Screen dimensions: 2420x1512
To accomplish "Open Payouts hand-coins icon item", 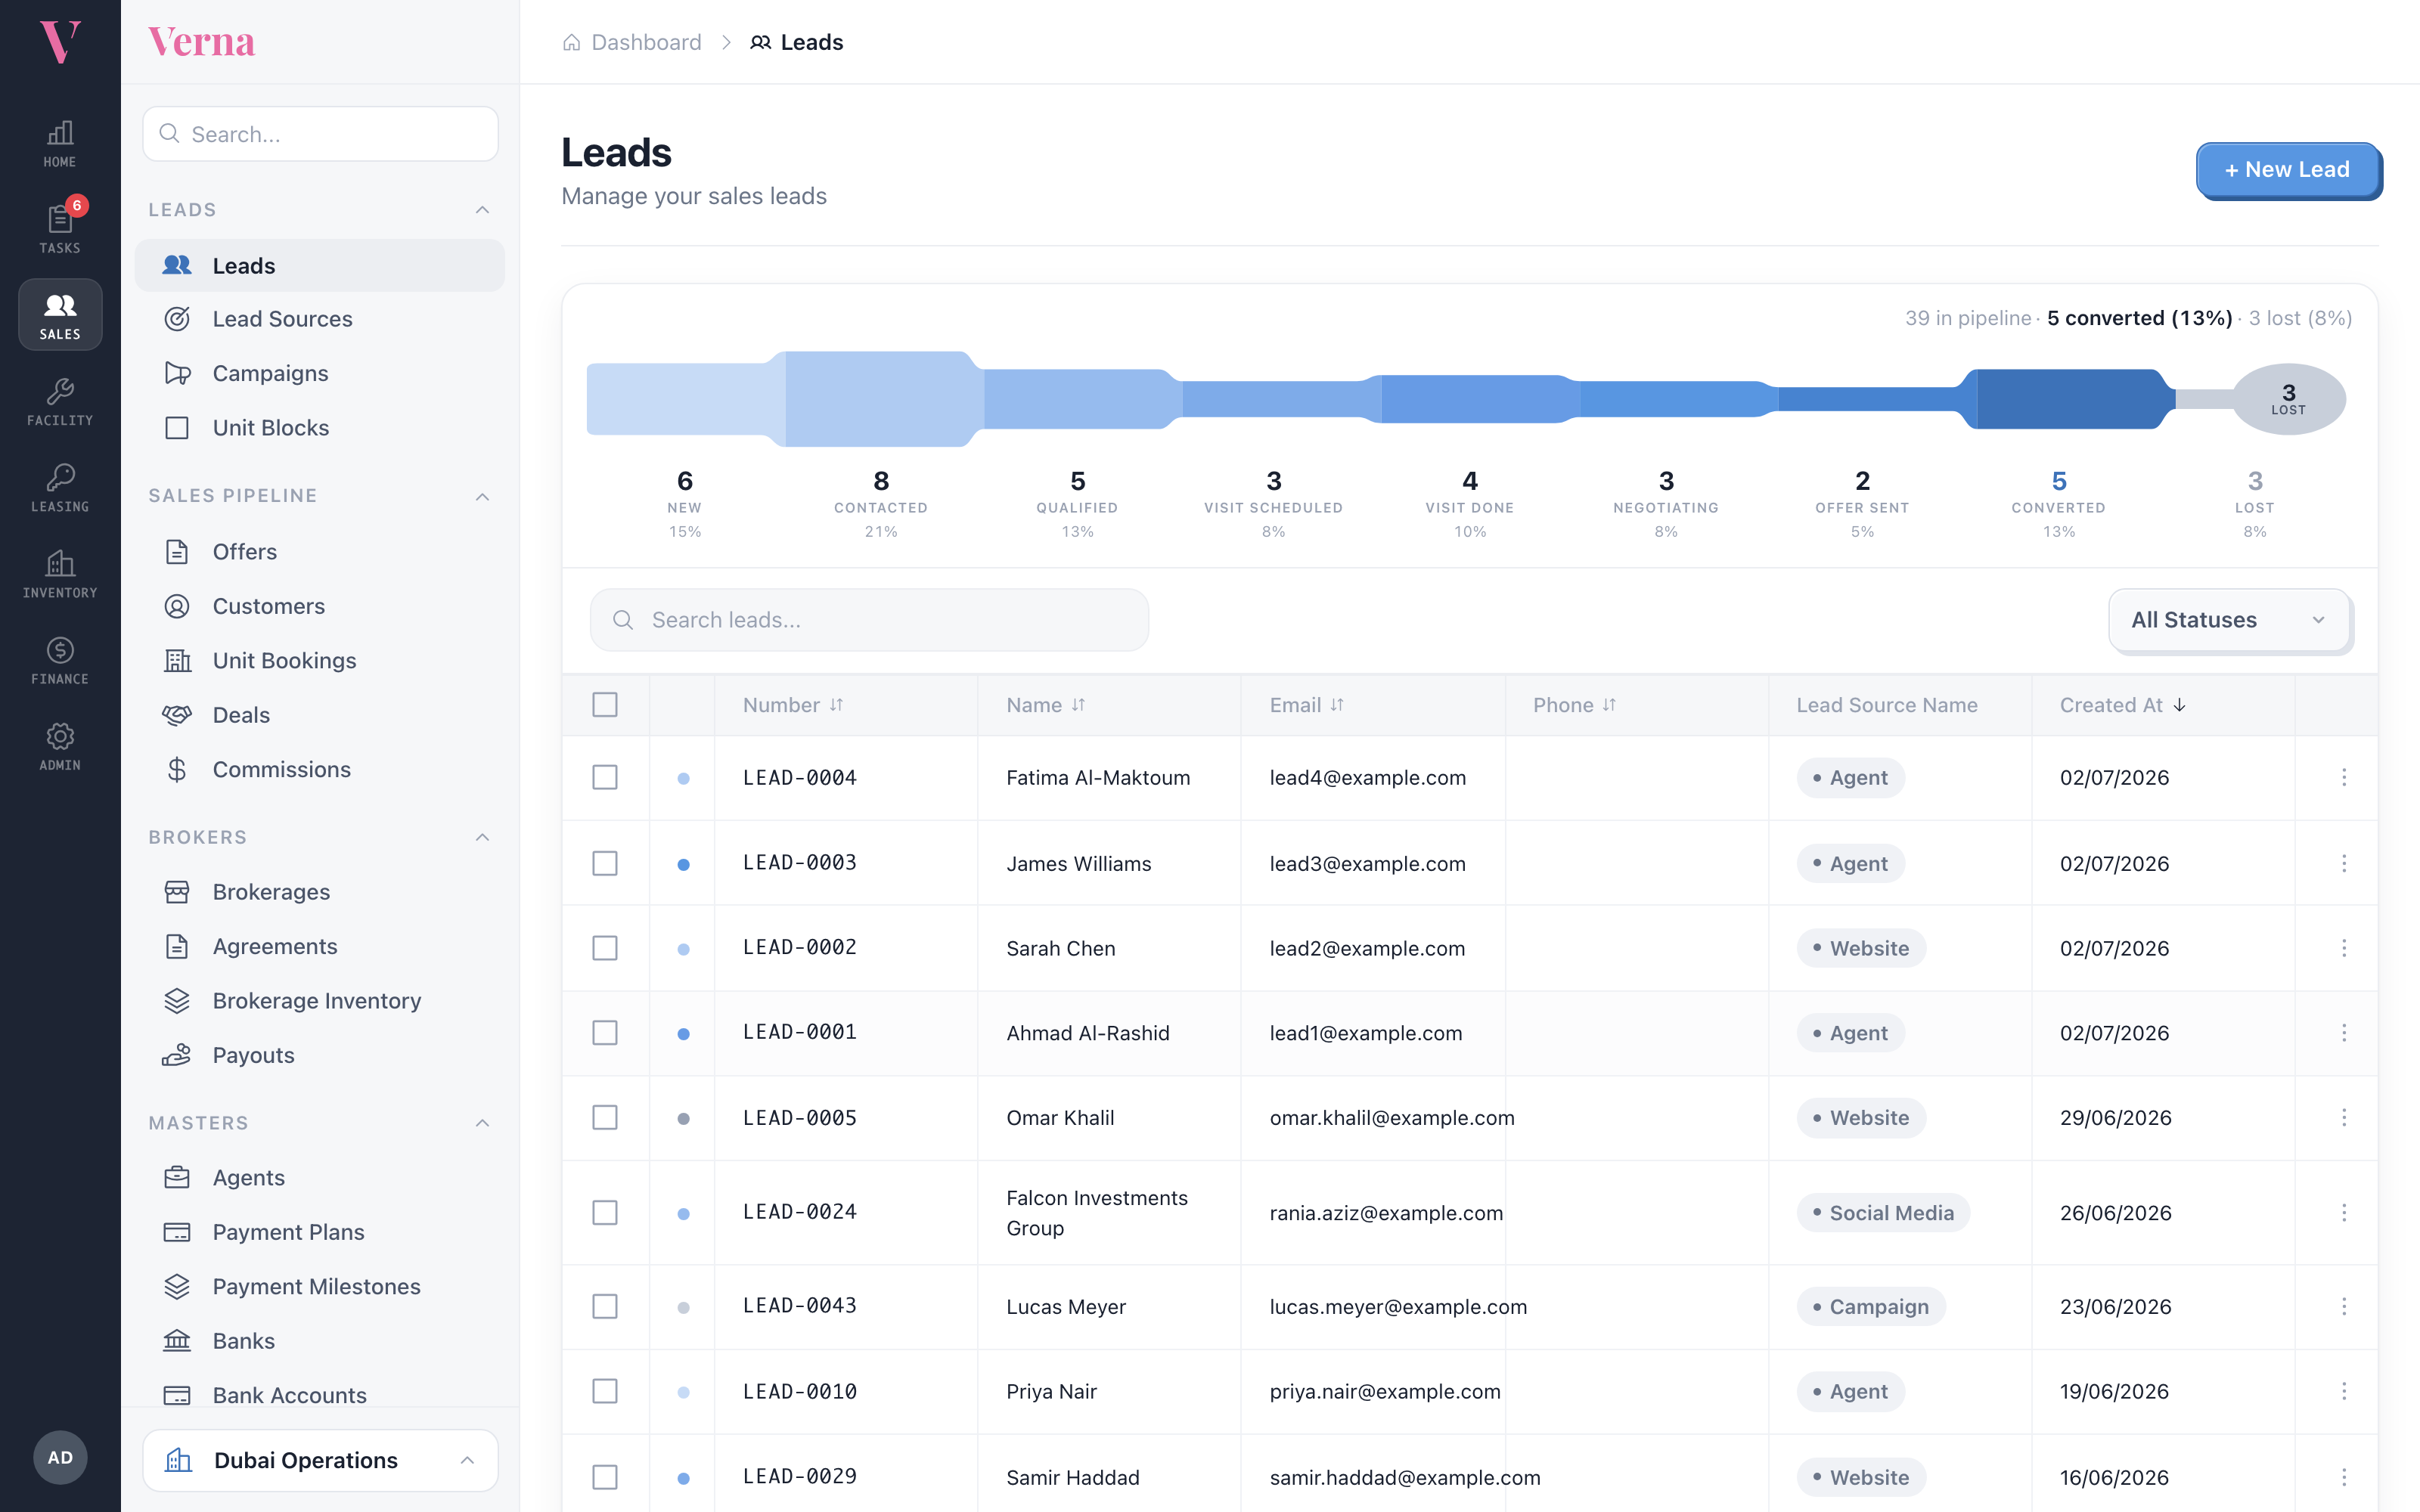I will [320, 1055].
